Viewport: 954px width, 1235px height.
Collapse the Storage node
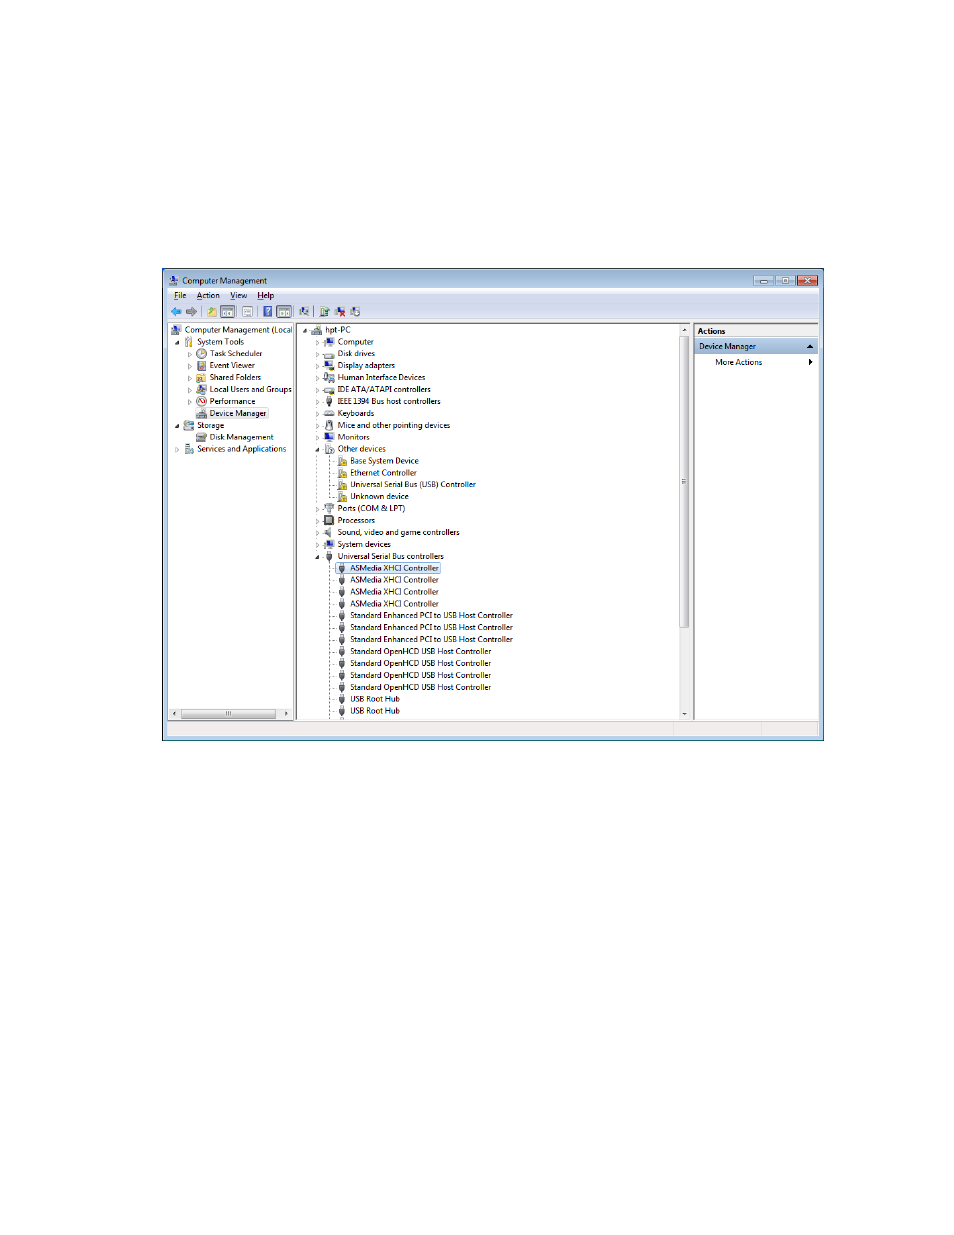click(177, 426)
